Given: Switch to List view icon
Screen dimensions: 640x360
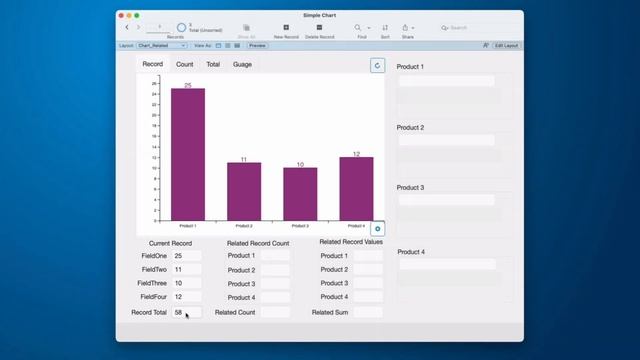Looking at the screenshot, I should [x=228, y=46].
